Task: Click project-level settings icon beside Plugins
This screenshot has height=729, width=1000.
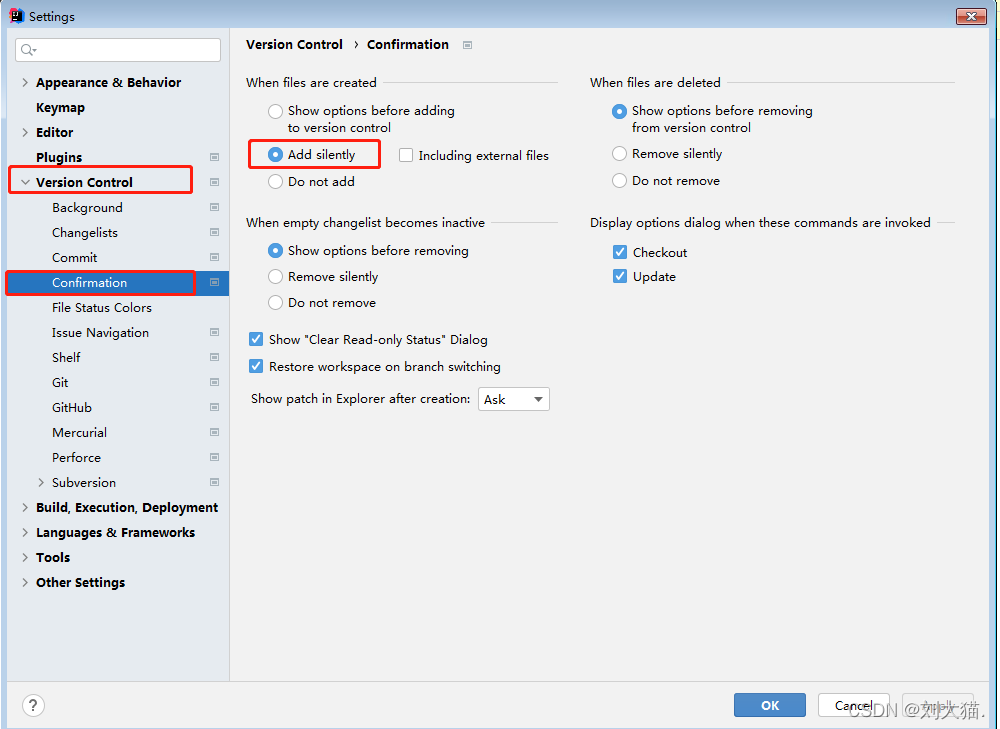Action: point(214,157)
